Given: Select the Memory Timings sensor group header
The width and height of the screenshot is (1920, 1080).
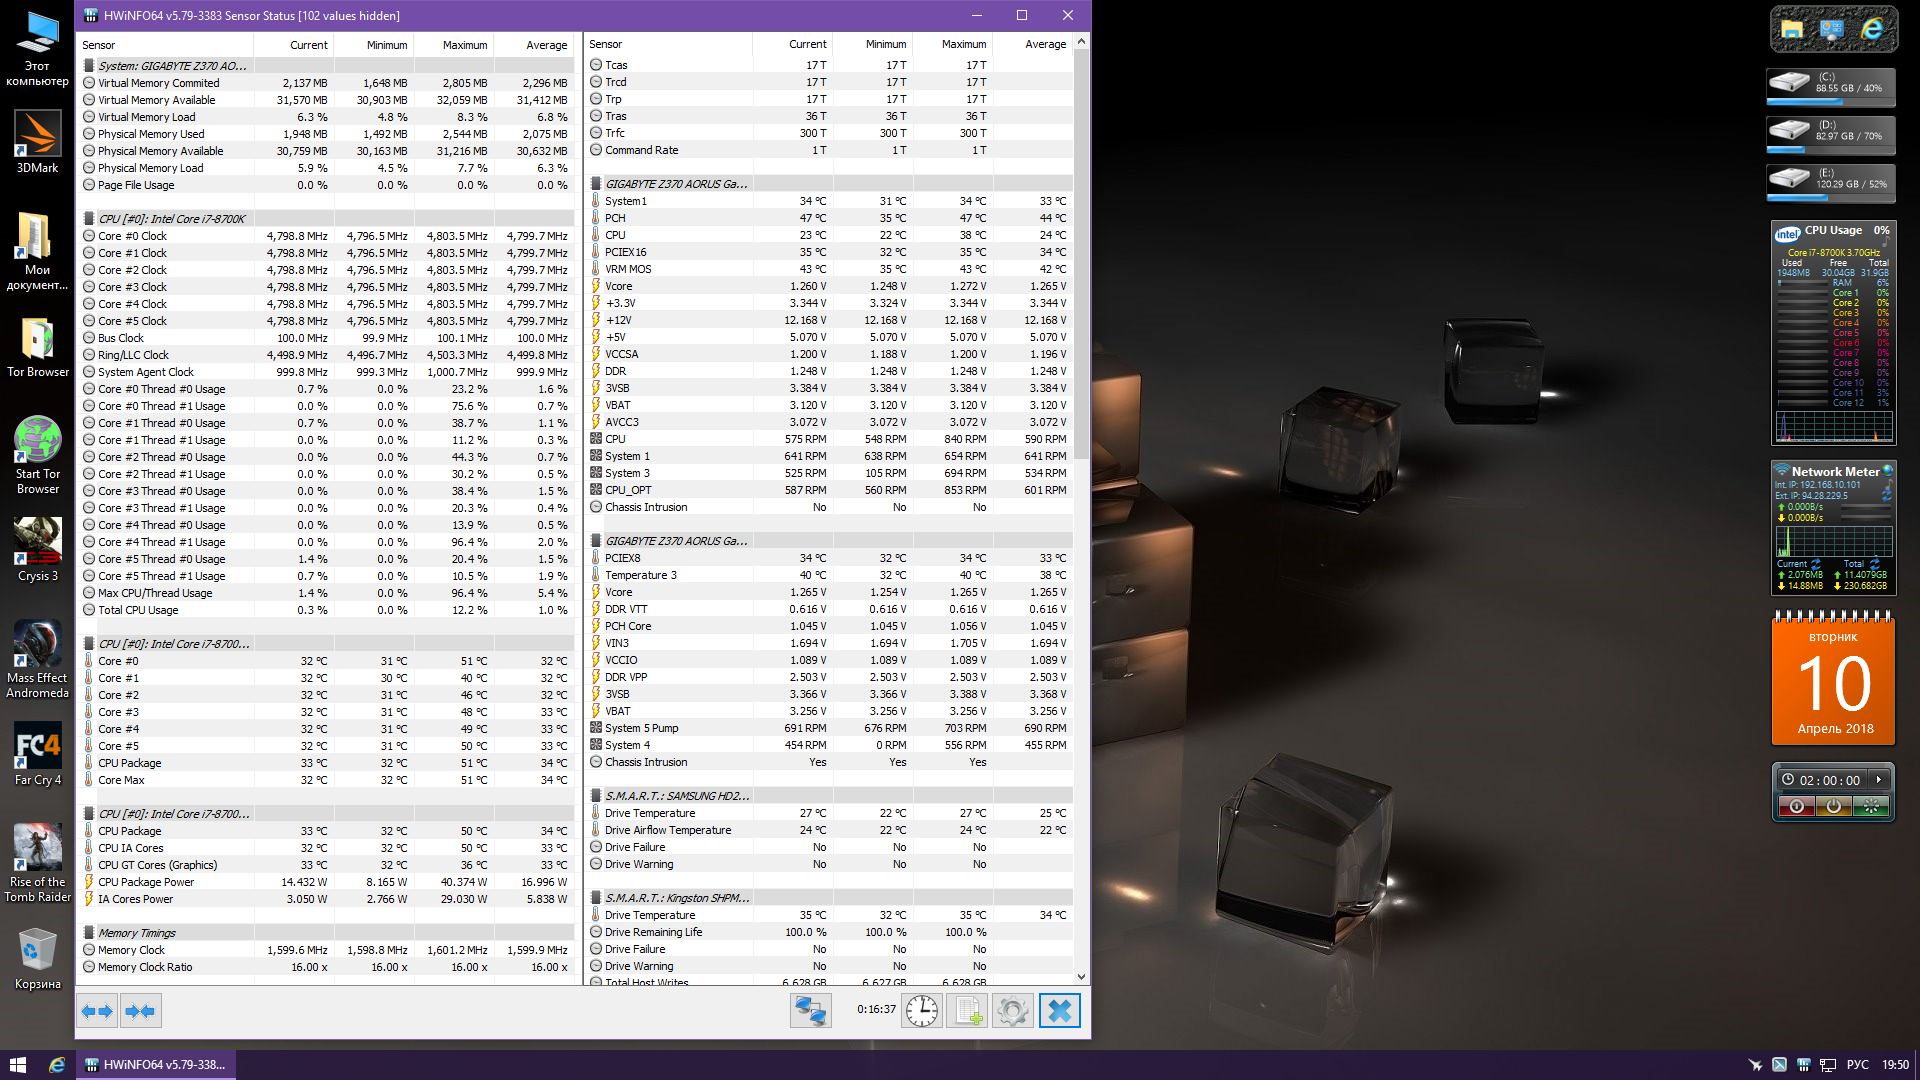Looking at the screenshot, I should pos(137,933).
